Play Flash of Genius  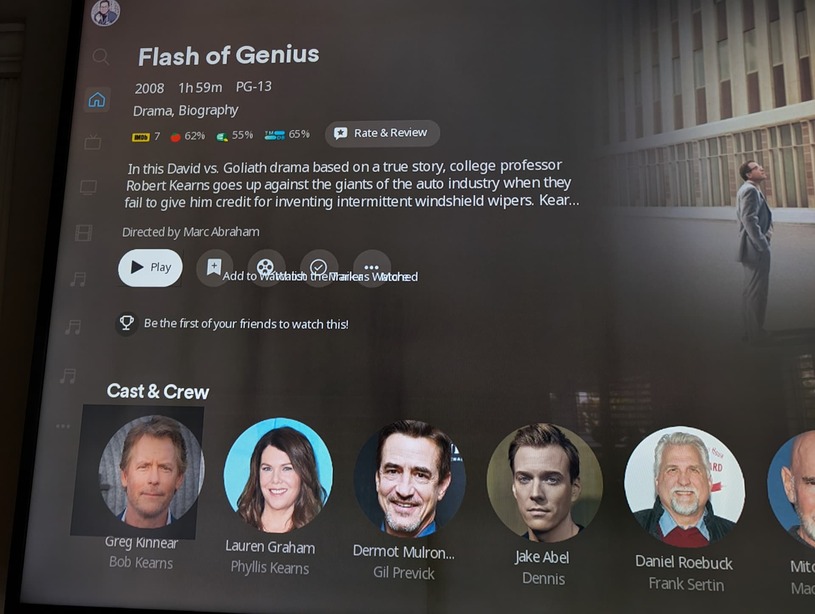click(x=150, y=268)
